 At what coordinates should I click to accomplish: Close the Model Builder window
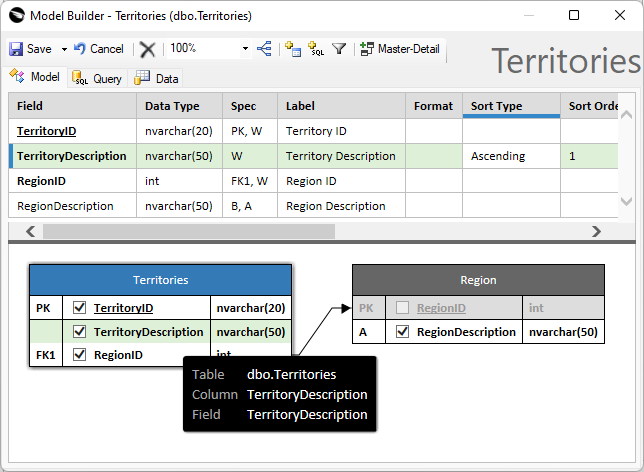pyautogui.click(x=620, y=15)
